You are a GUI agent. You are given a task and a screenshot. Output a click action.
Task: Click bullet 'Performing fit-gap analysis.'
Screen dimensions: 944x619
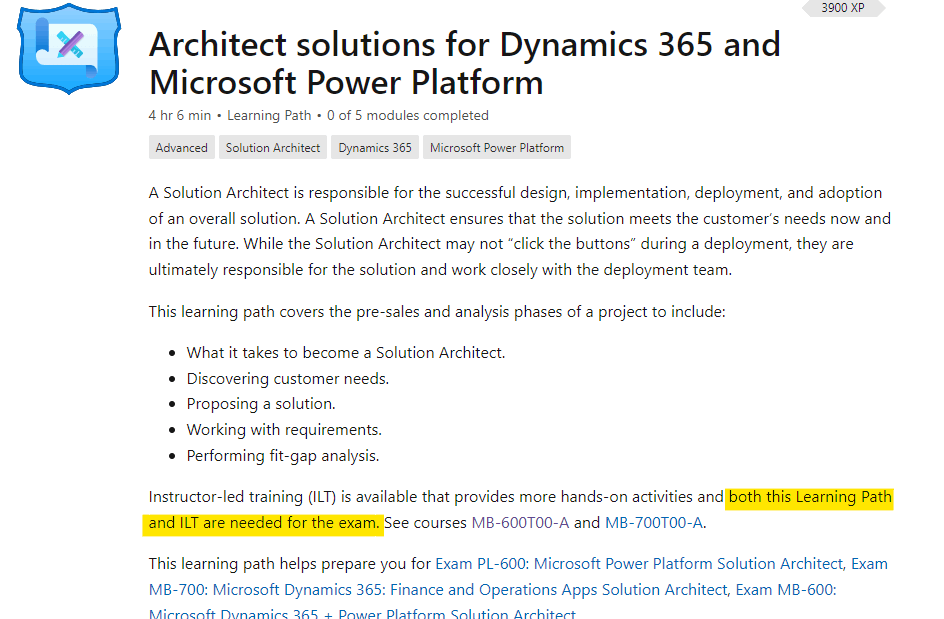click(283, 456)
